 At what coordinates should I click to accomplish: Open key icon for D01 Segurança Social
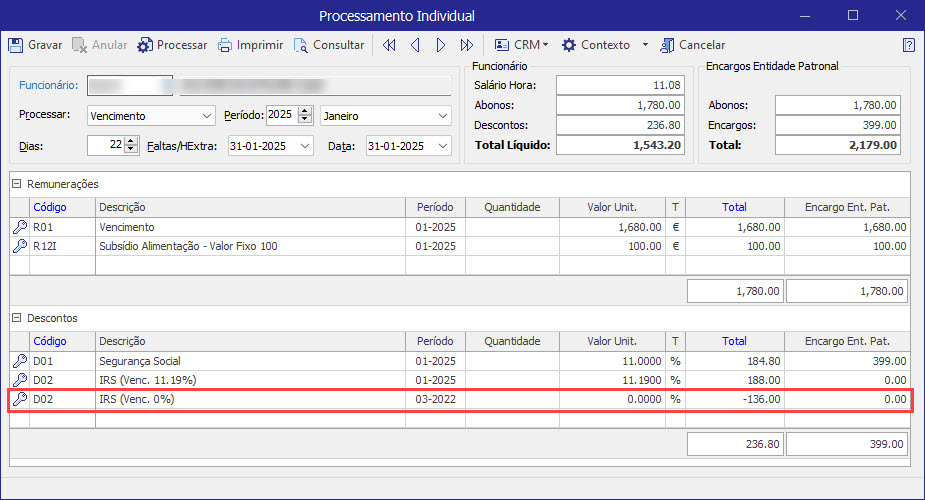pos(19,361)
